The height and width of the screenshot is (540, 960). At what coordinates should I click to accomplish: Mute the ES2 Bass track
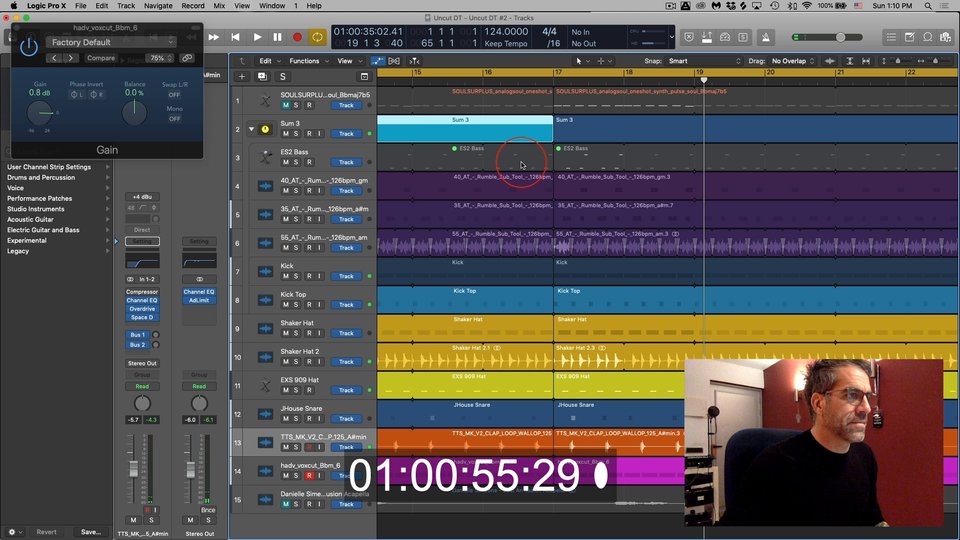pyautogui.click(x=285, y=162)
